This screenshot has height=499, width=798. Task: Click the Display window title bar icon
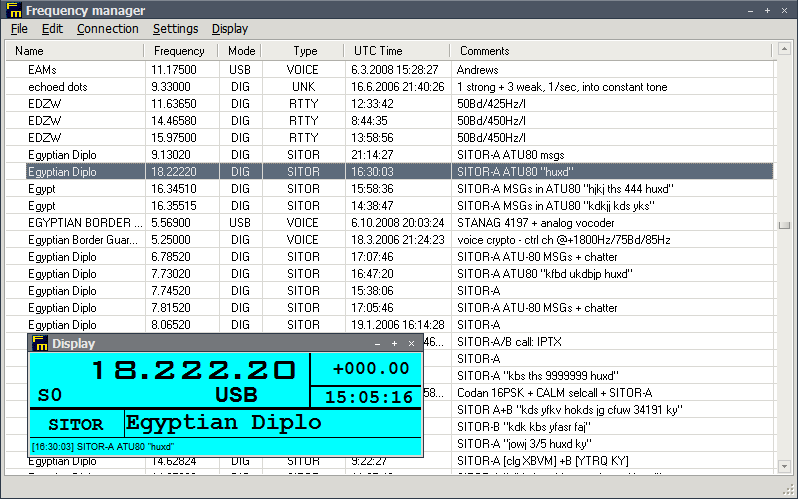[40, 343]
